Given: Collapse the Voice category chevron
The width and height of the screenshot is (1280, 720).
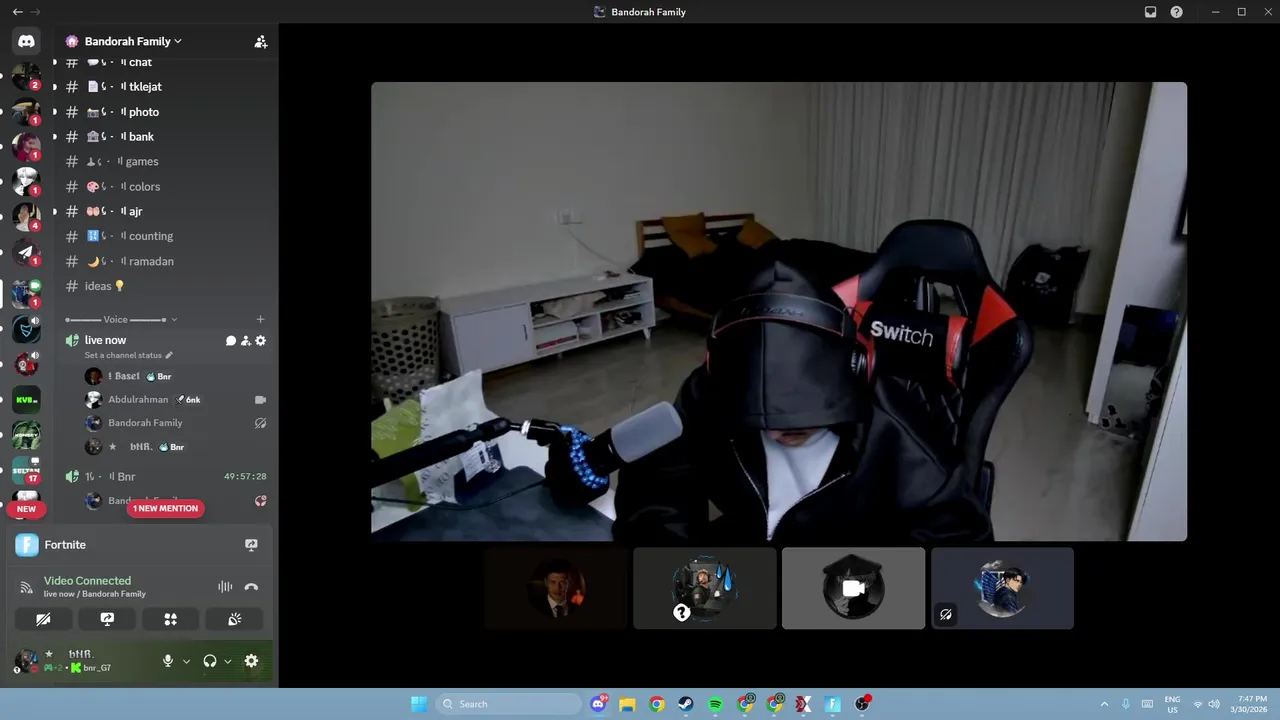Looking at the screenshot, I should [174, 320].
